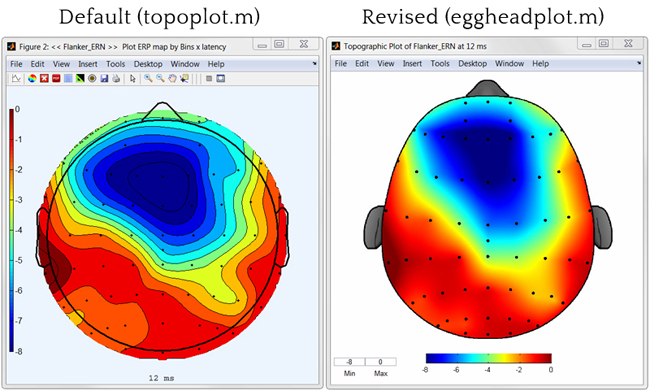Click the green and black triangle icon

(x=80, y=78)
